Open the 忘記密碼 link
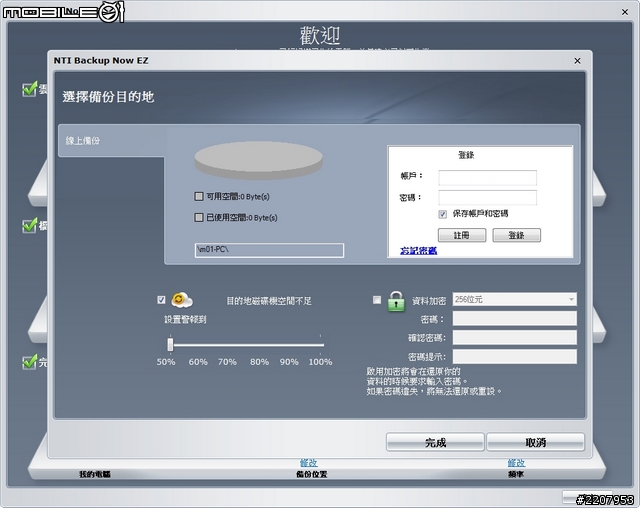640x508 pixels. pos(418,251)
